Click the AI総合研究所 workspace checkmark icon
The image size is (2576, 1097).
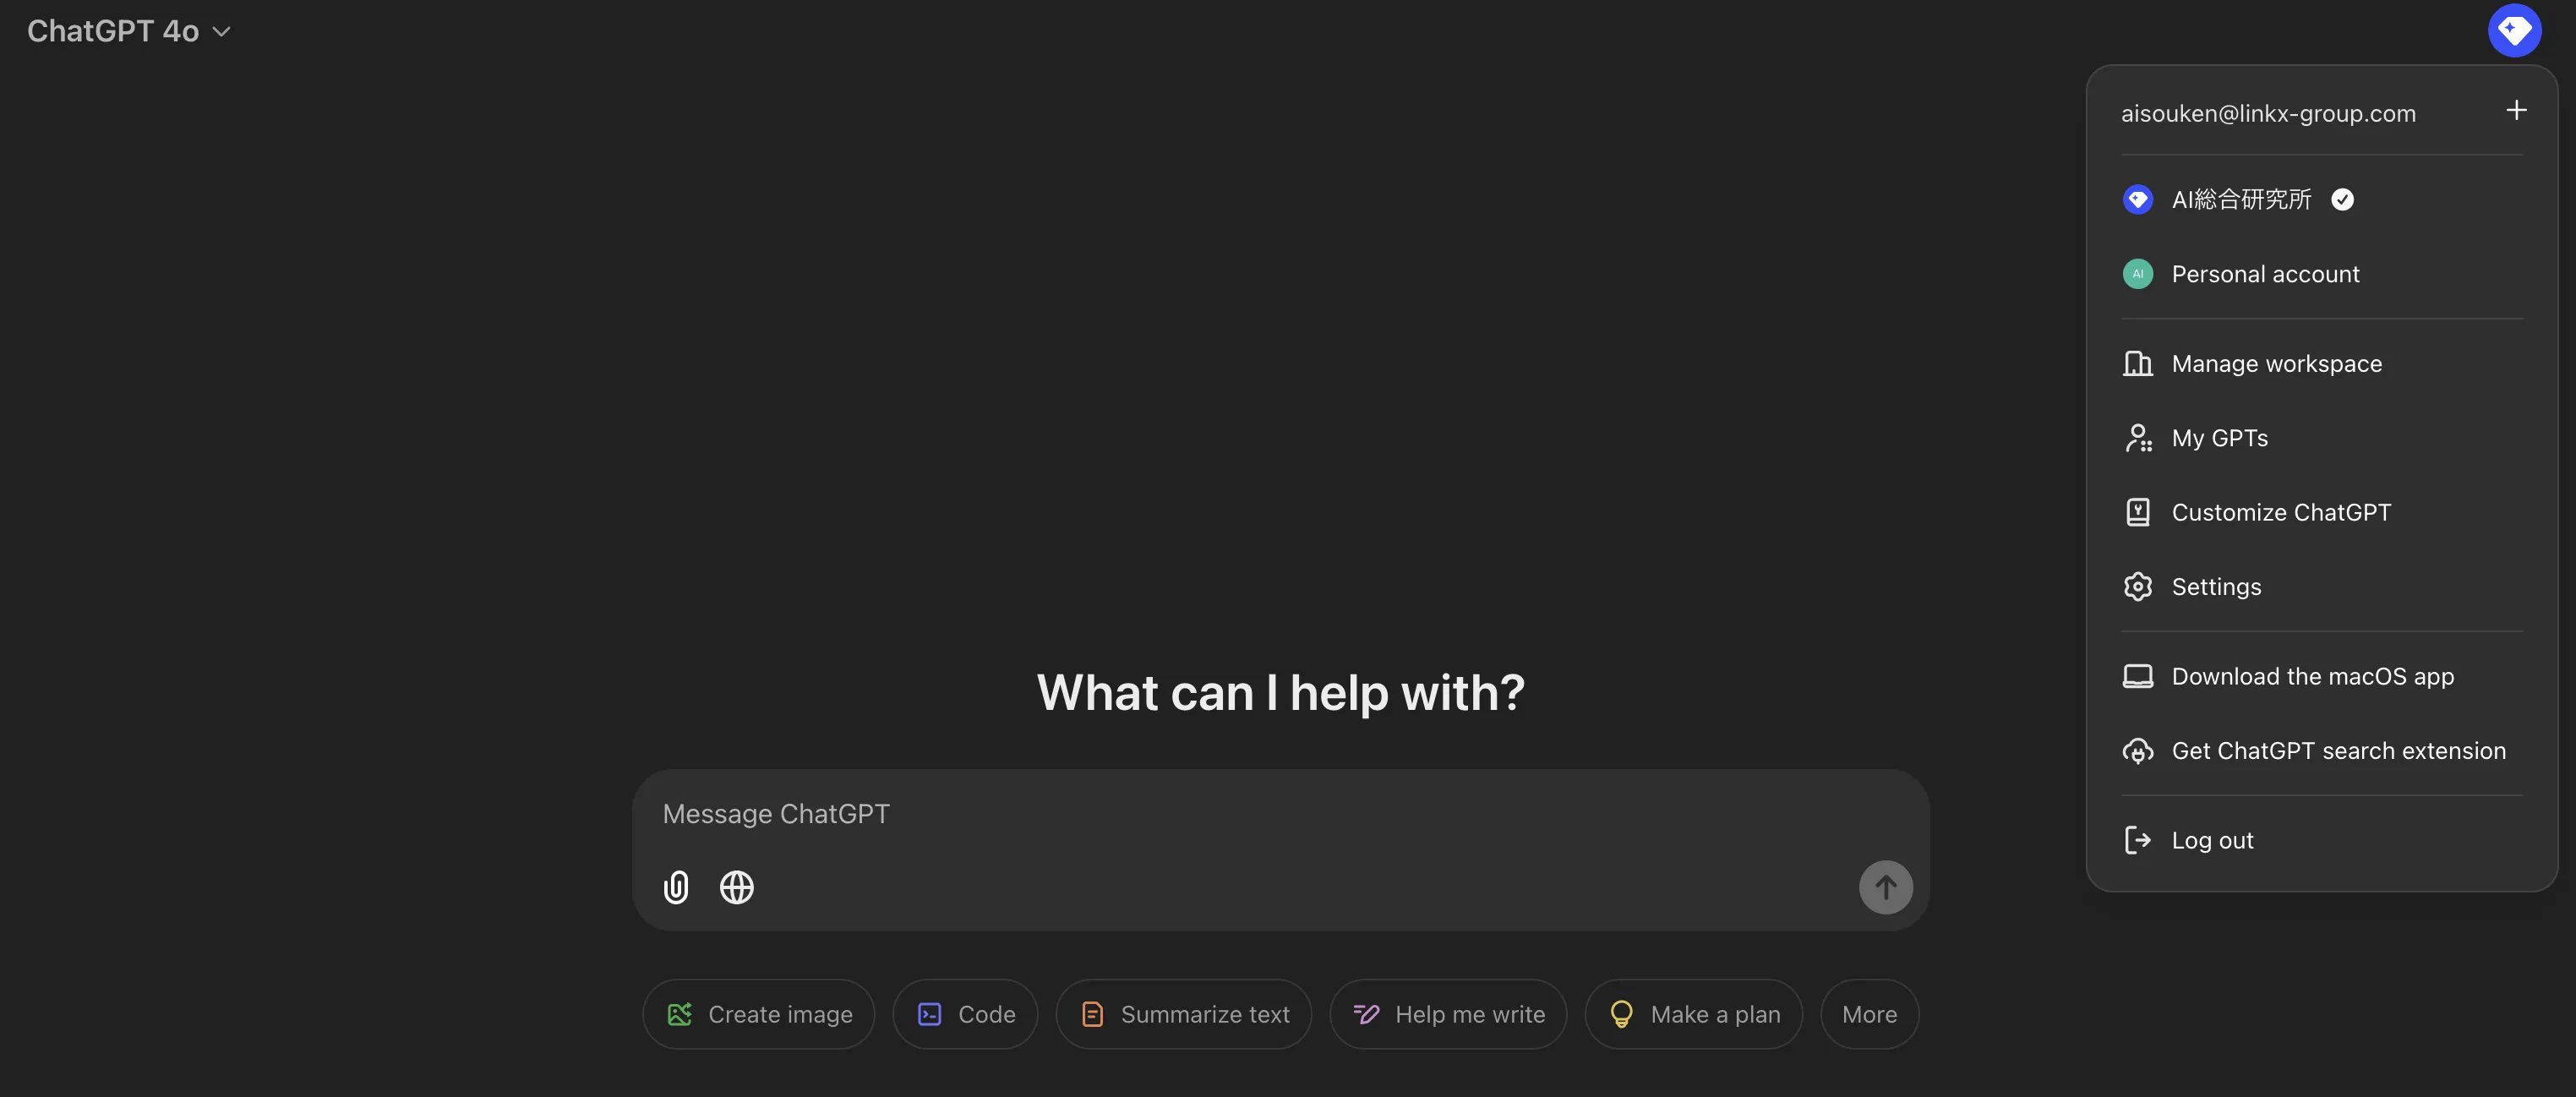click(x=2343, y=199)
